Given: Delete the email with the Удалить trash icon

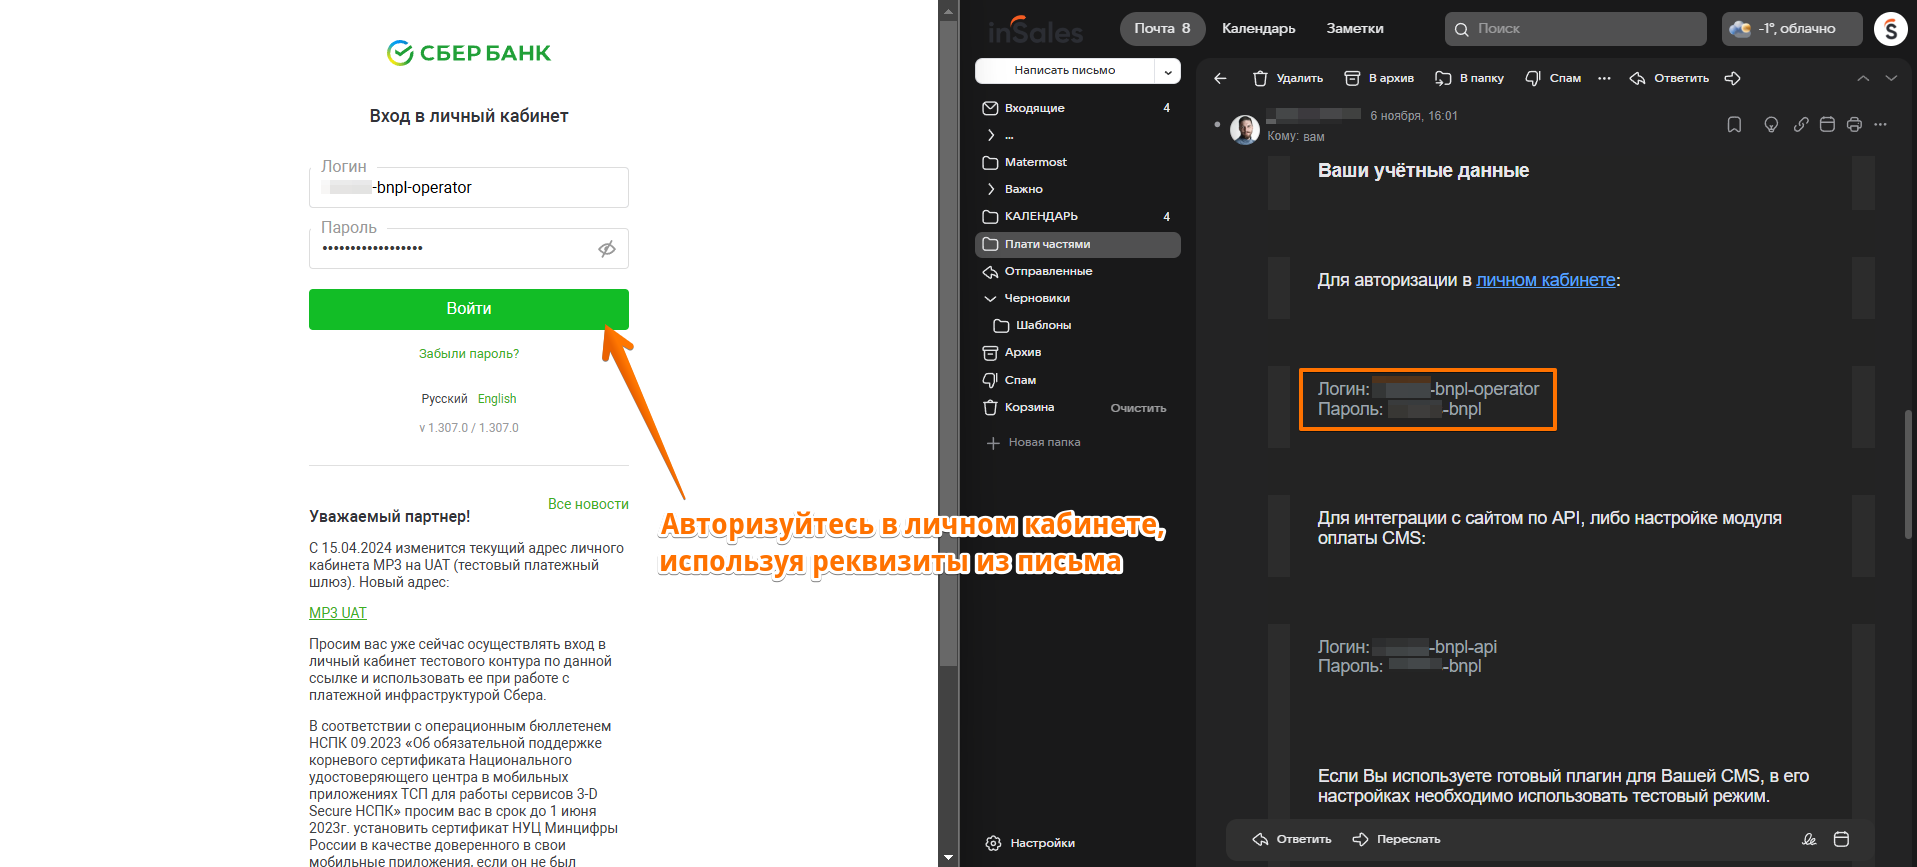Looking at the screenshot, I should (x=1288, y=78).
